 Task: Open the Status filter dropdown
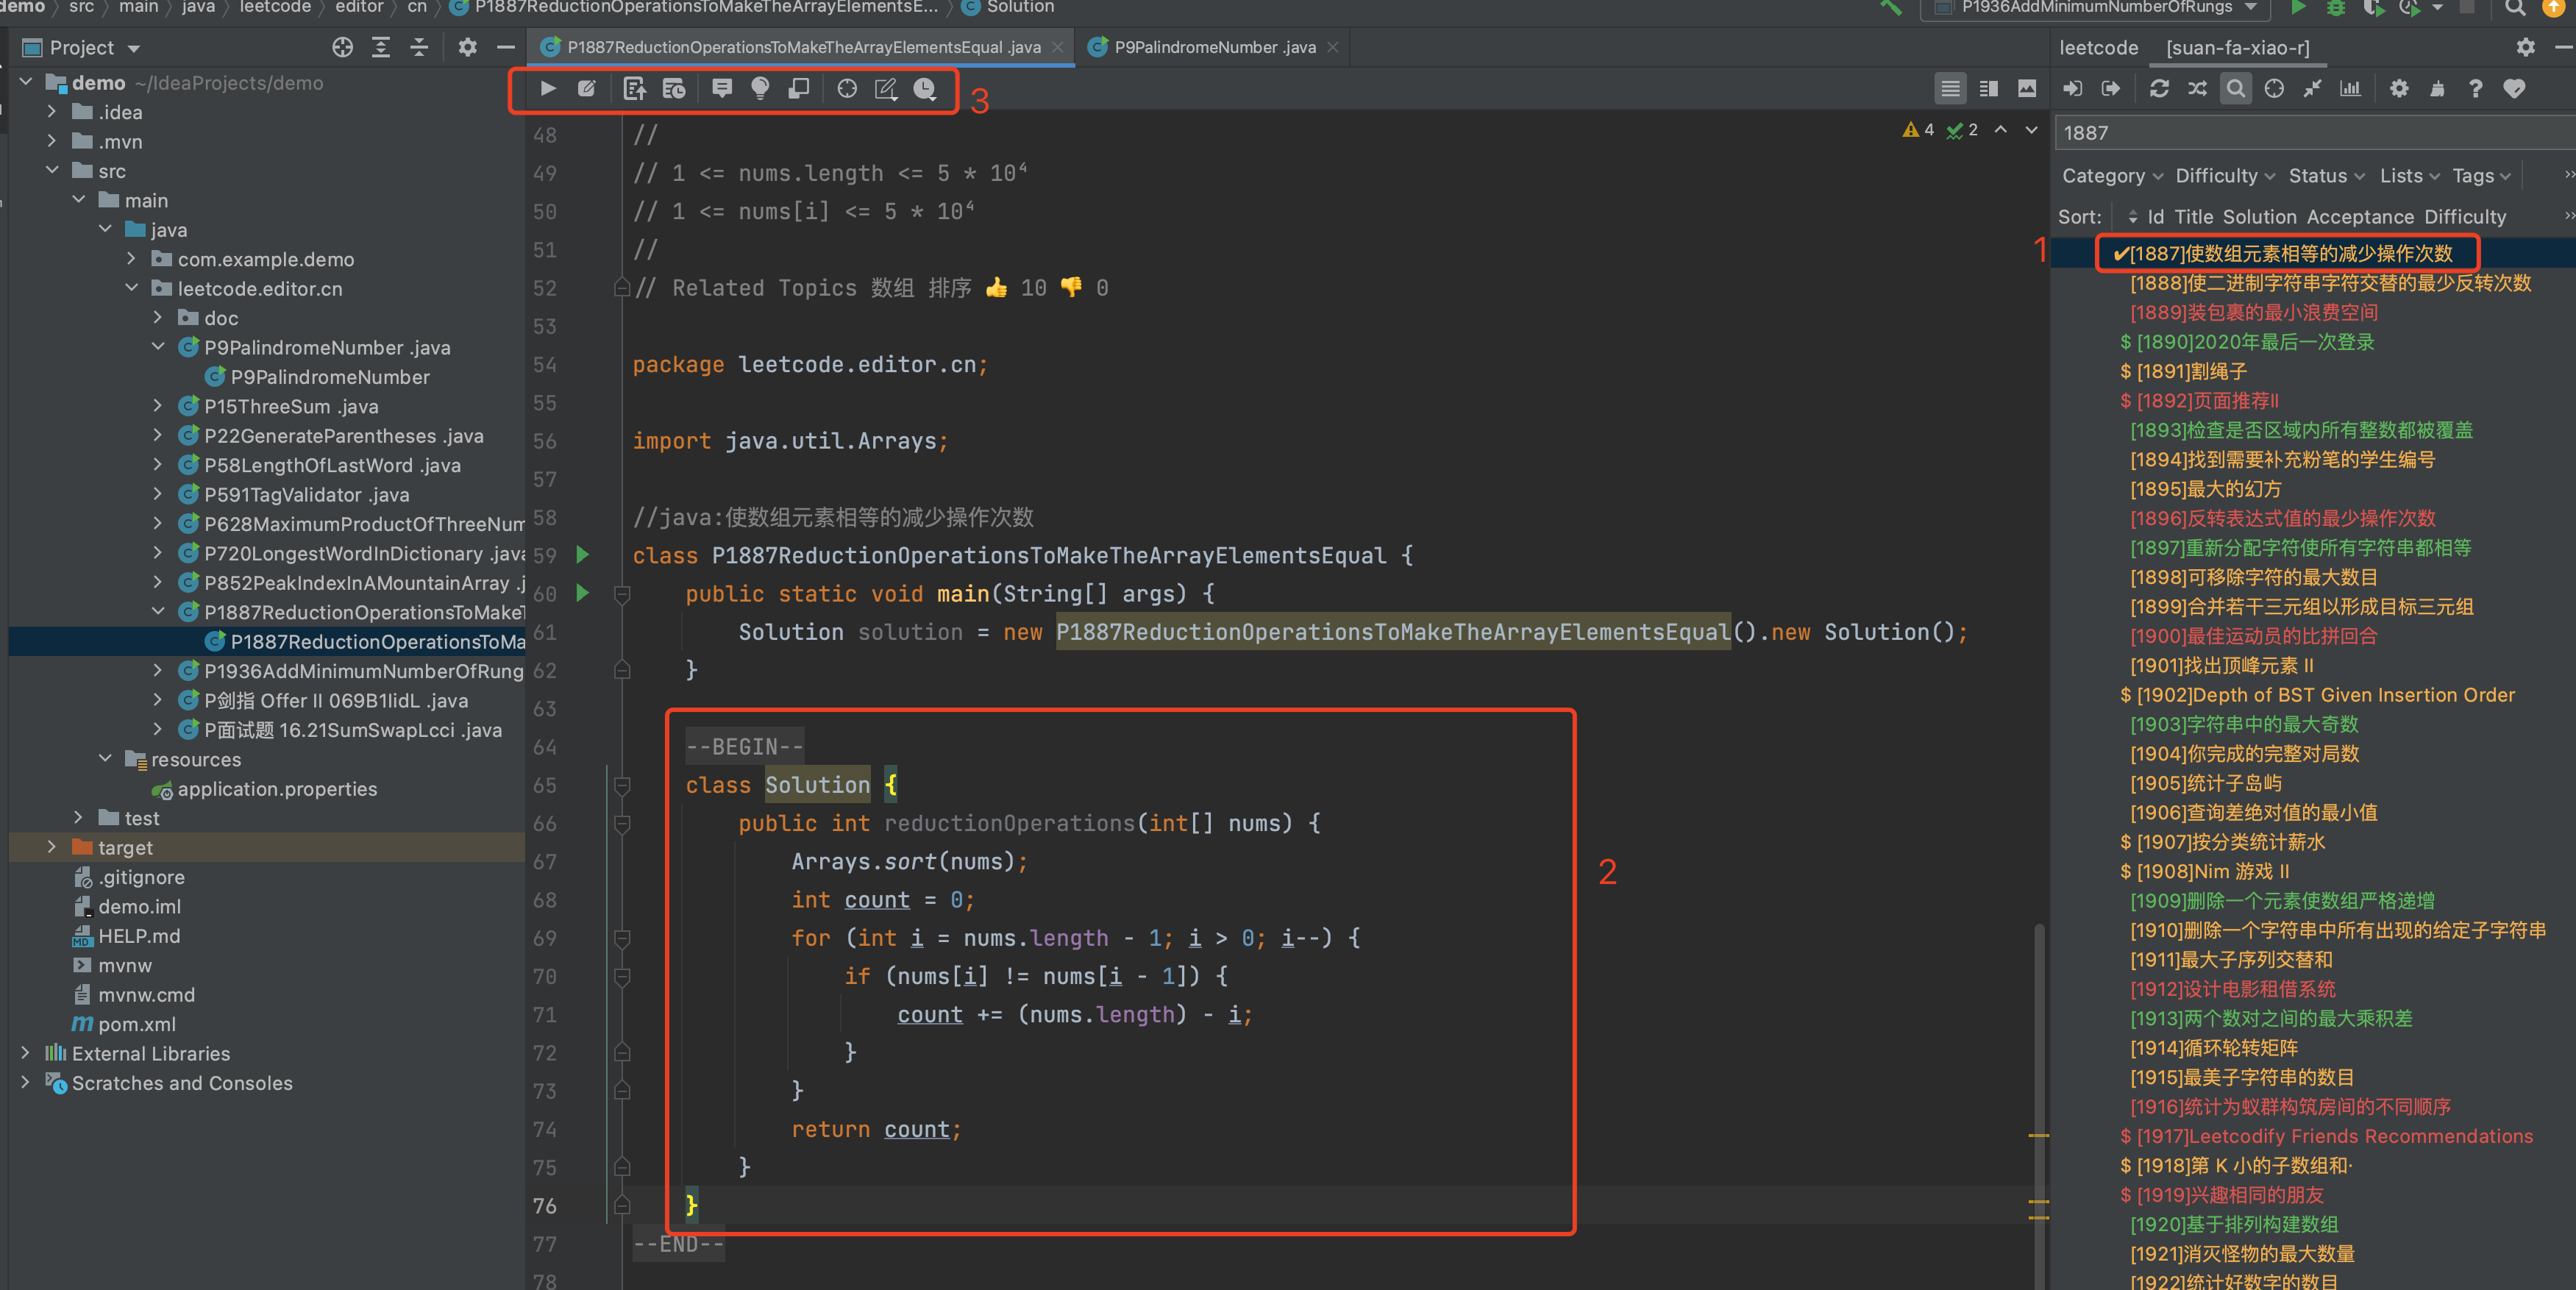[2325, 176]
